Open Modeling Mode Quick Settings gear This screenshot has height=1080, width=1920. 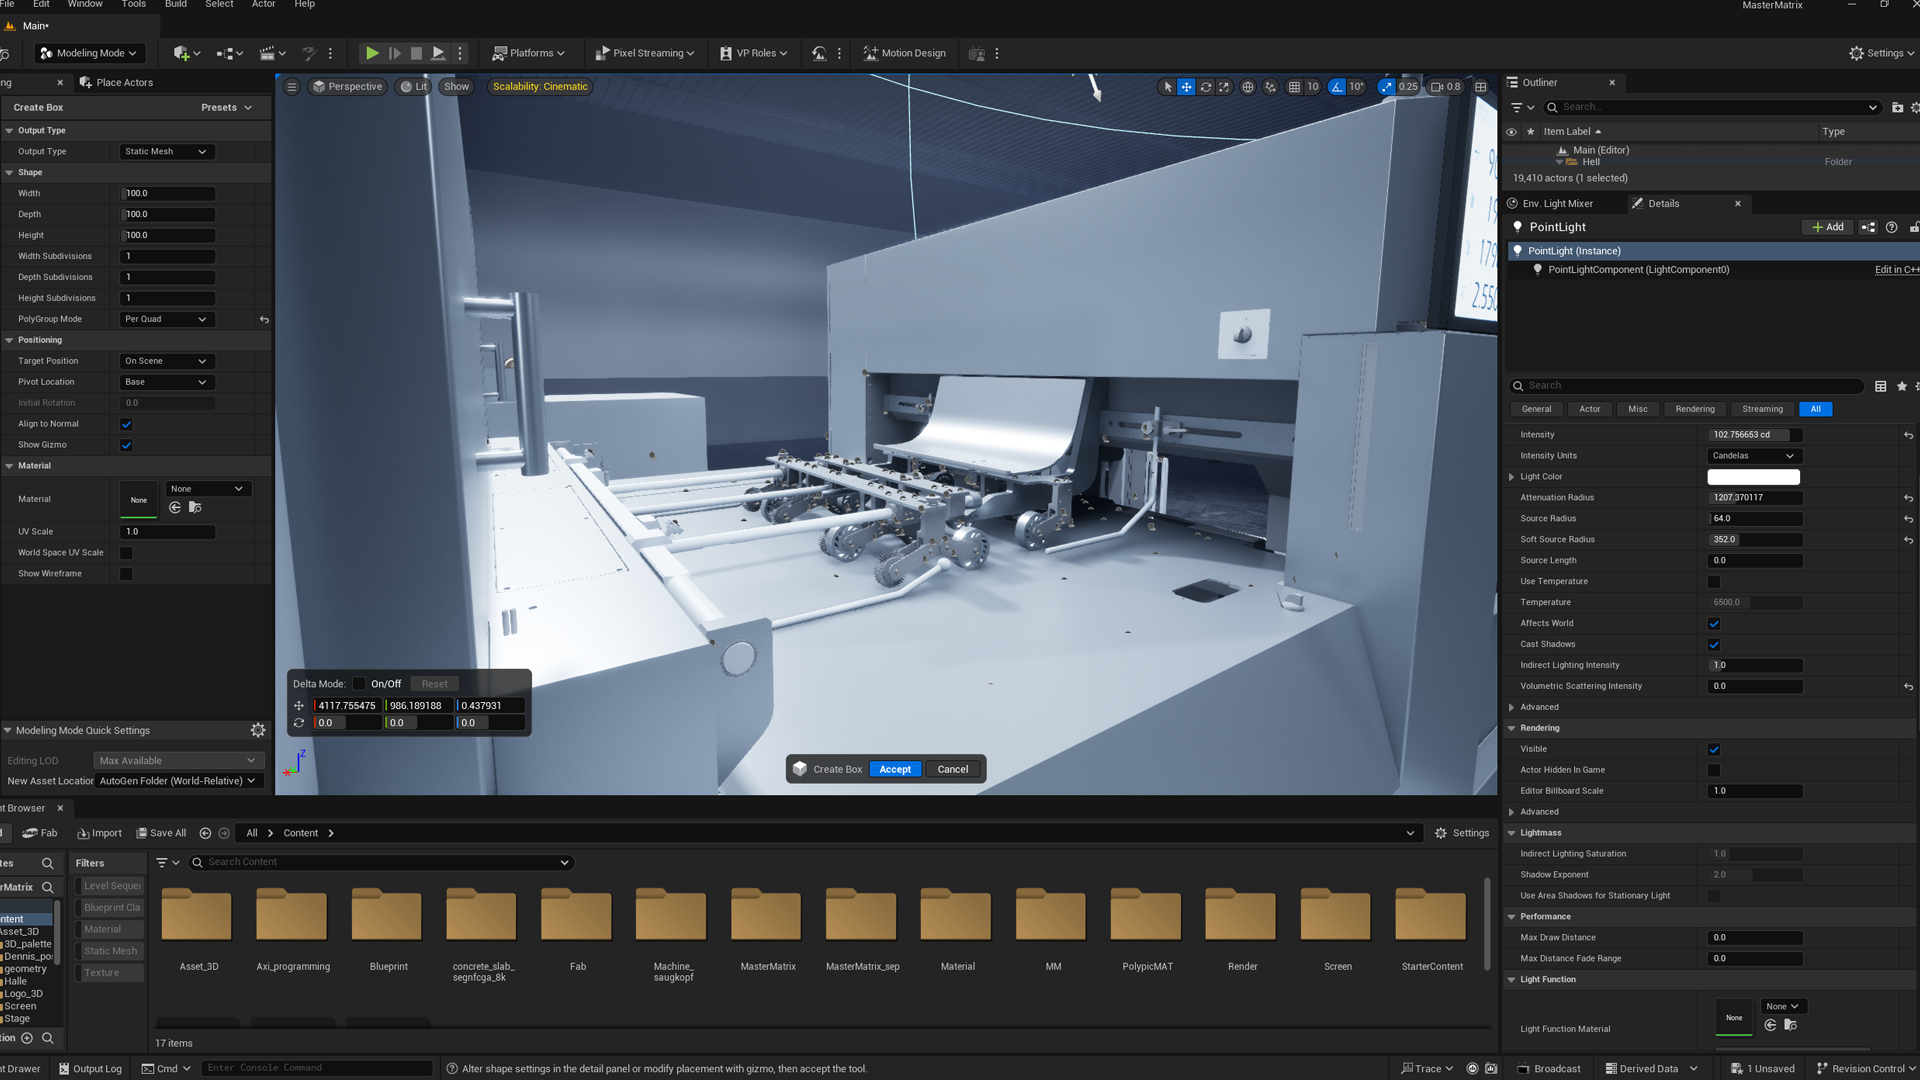click(x=258, y=731)
